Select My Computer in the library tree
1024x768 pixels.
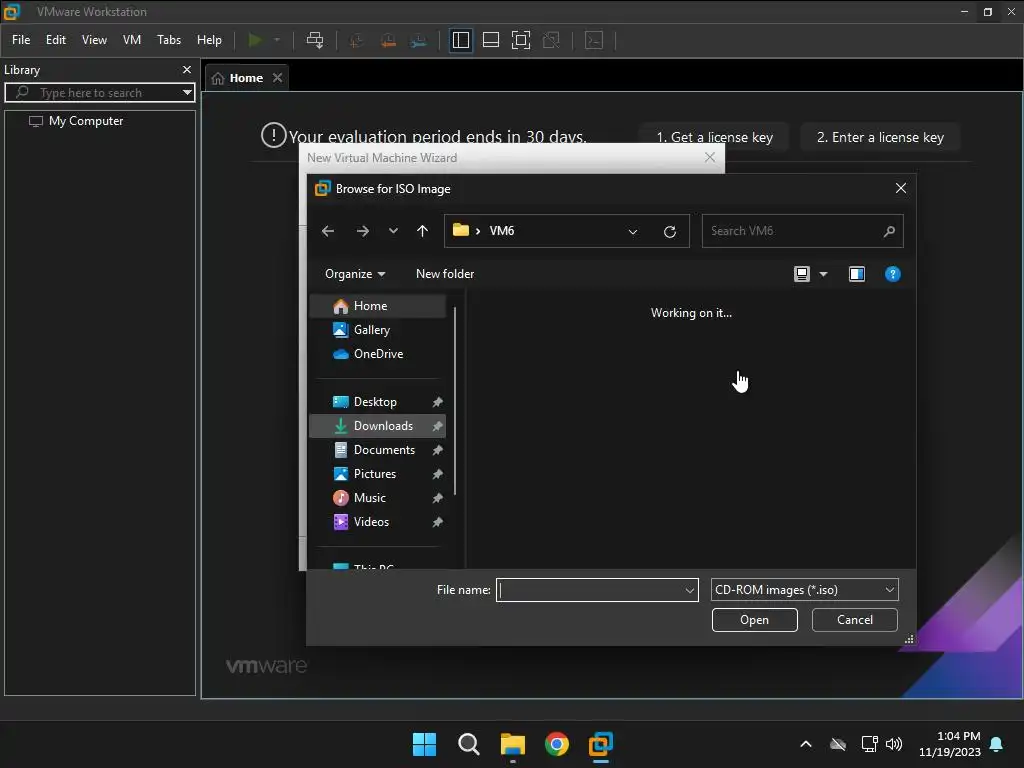pyautogui.click(x=86, y=121)
